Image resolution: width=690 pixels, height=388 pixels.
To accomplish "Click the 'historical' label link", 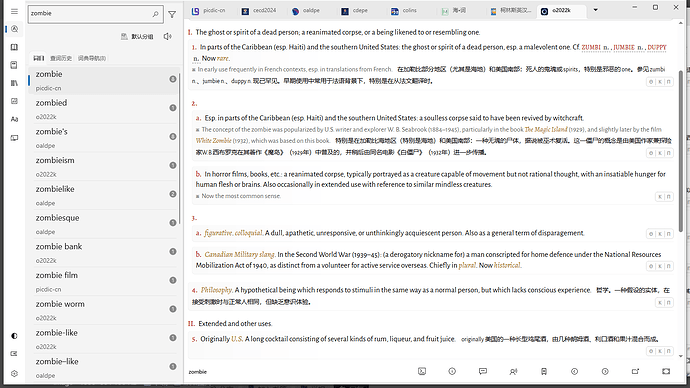I will coord(507,265).
